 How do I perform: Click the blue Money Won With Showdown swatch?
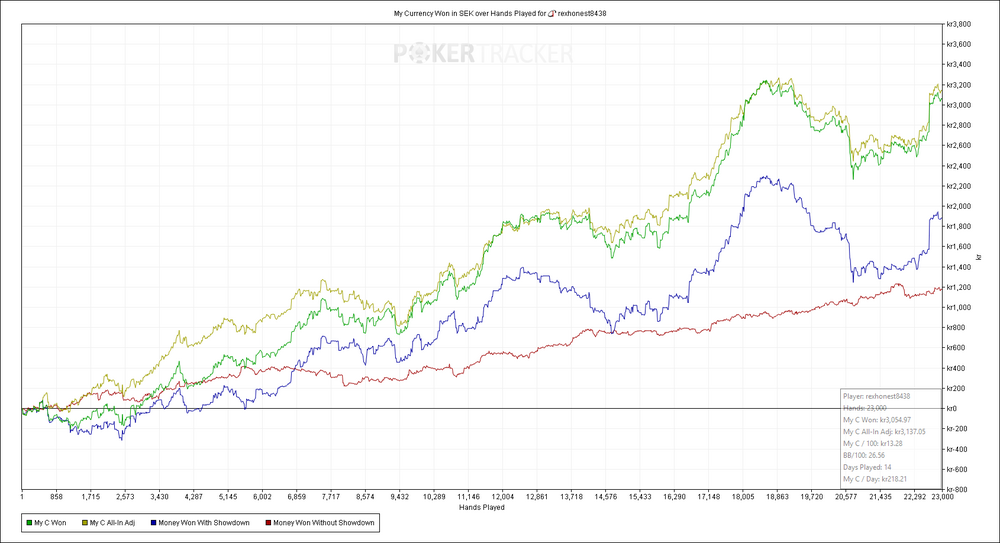click(153, 523)
